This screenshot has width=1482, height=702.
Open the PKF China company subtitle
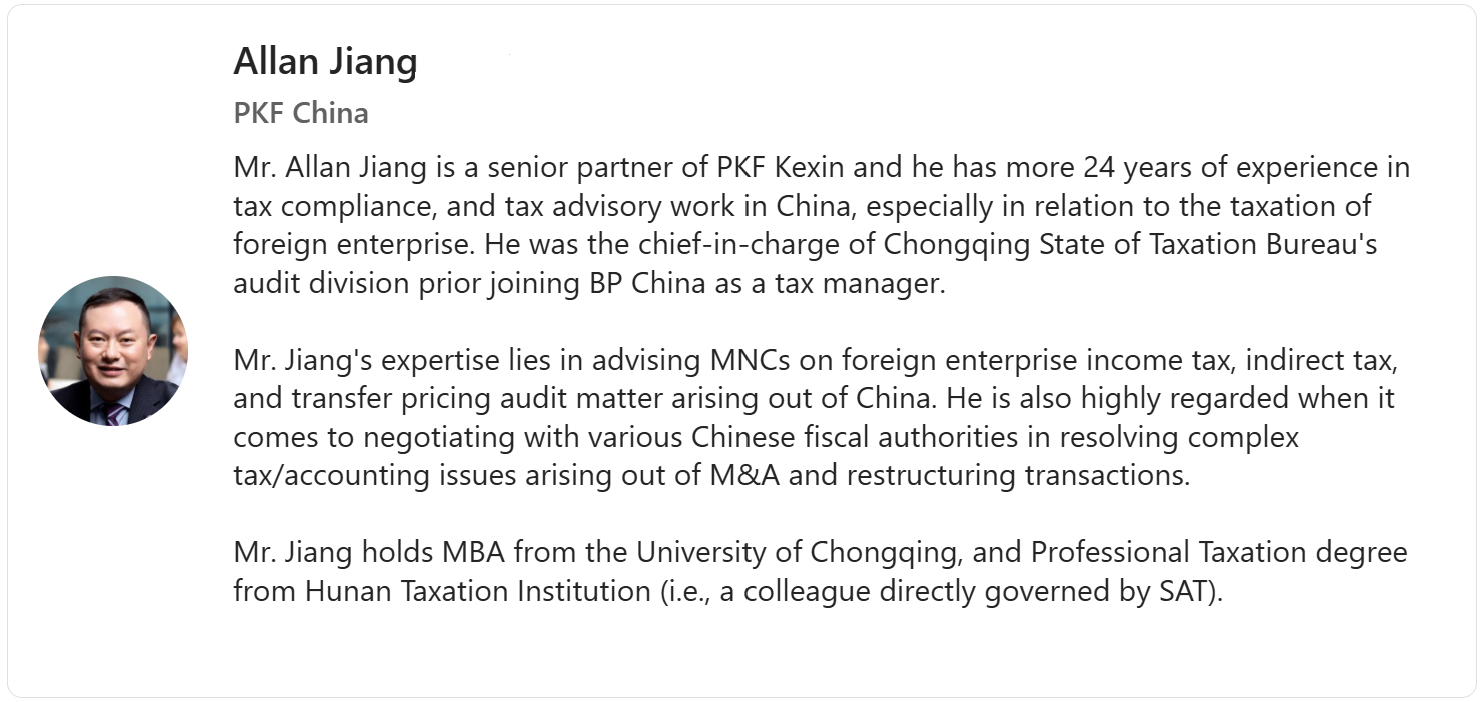coord(300,113)
